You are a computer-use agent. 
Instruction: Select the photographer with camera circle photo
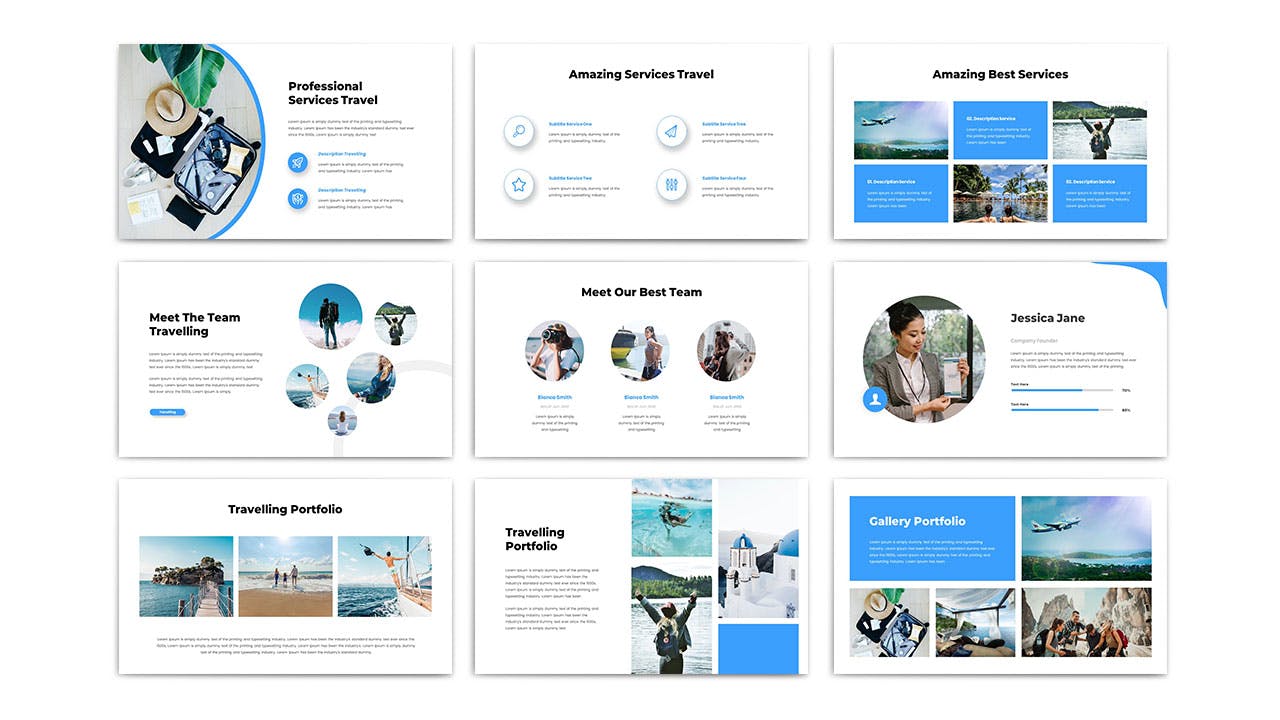(555, 351)
